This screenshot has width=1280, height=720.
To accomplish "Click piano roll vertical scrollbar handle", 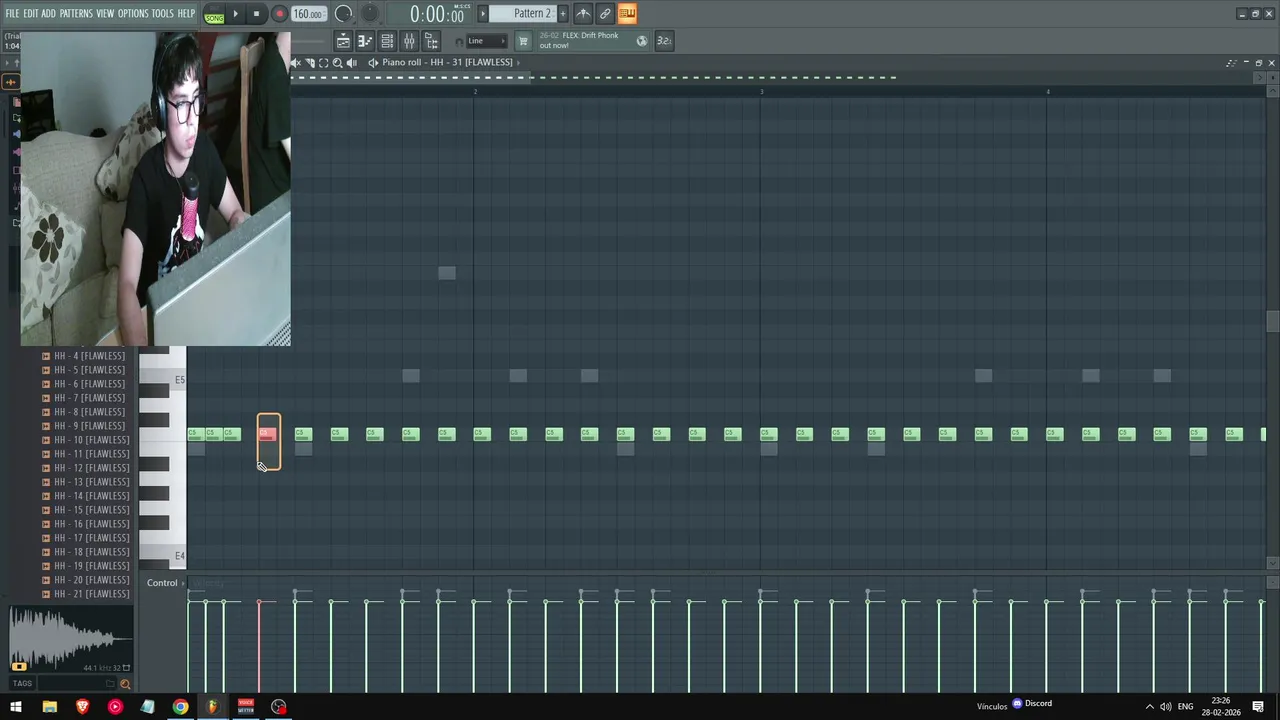I will 1272,321.
